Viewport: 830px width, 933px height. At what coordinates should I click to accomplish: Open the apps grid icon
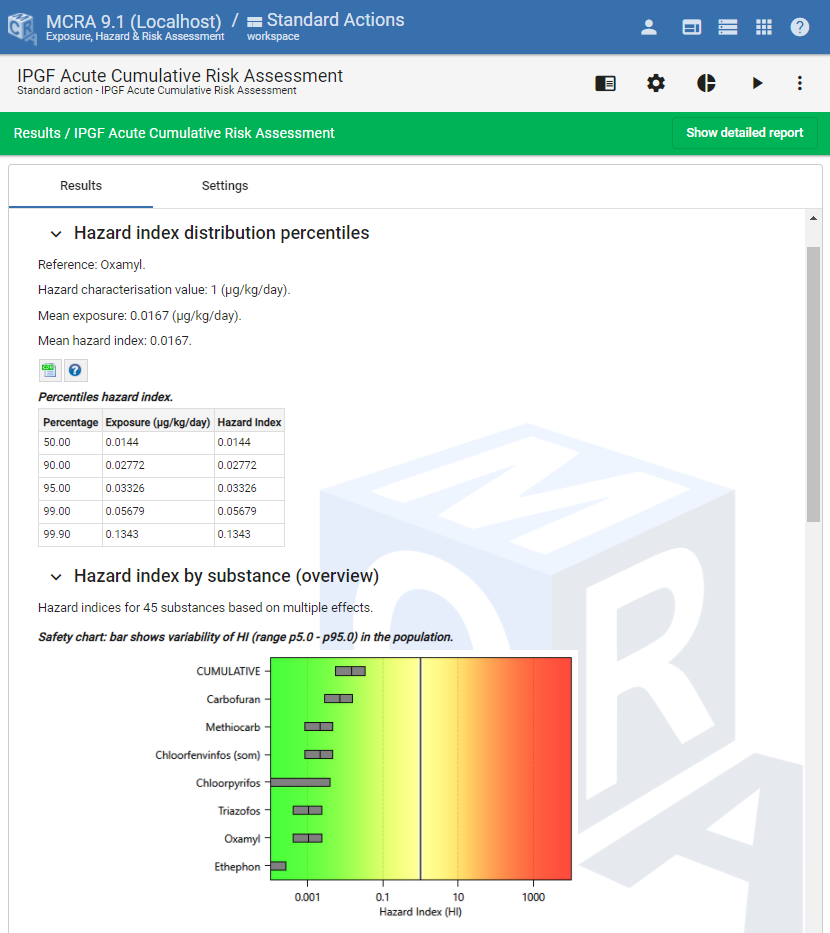pos(764,27)
